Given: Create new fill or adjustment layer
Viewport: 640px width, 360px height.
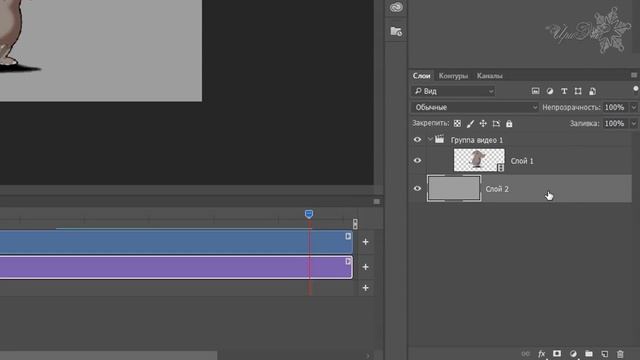Looking at the screenshot, I should coord(573,353).
